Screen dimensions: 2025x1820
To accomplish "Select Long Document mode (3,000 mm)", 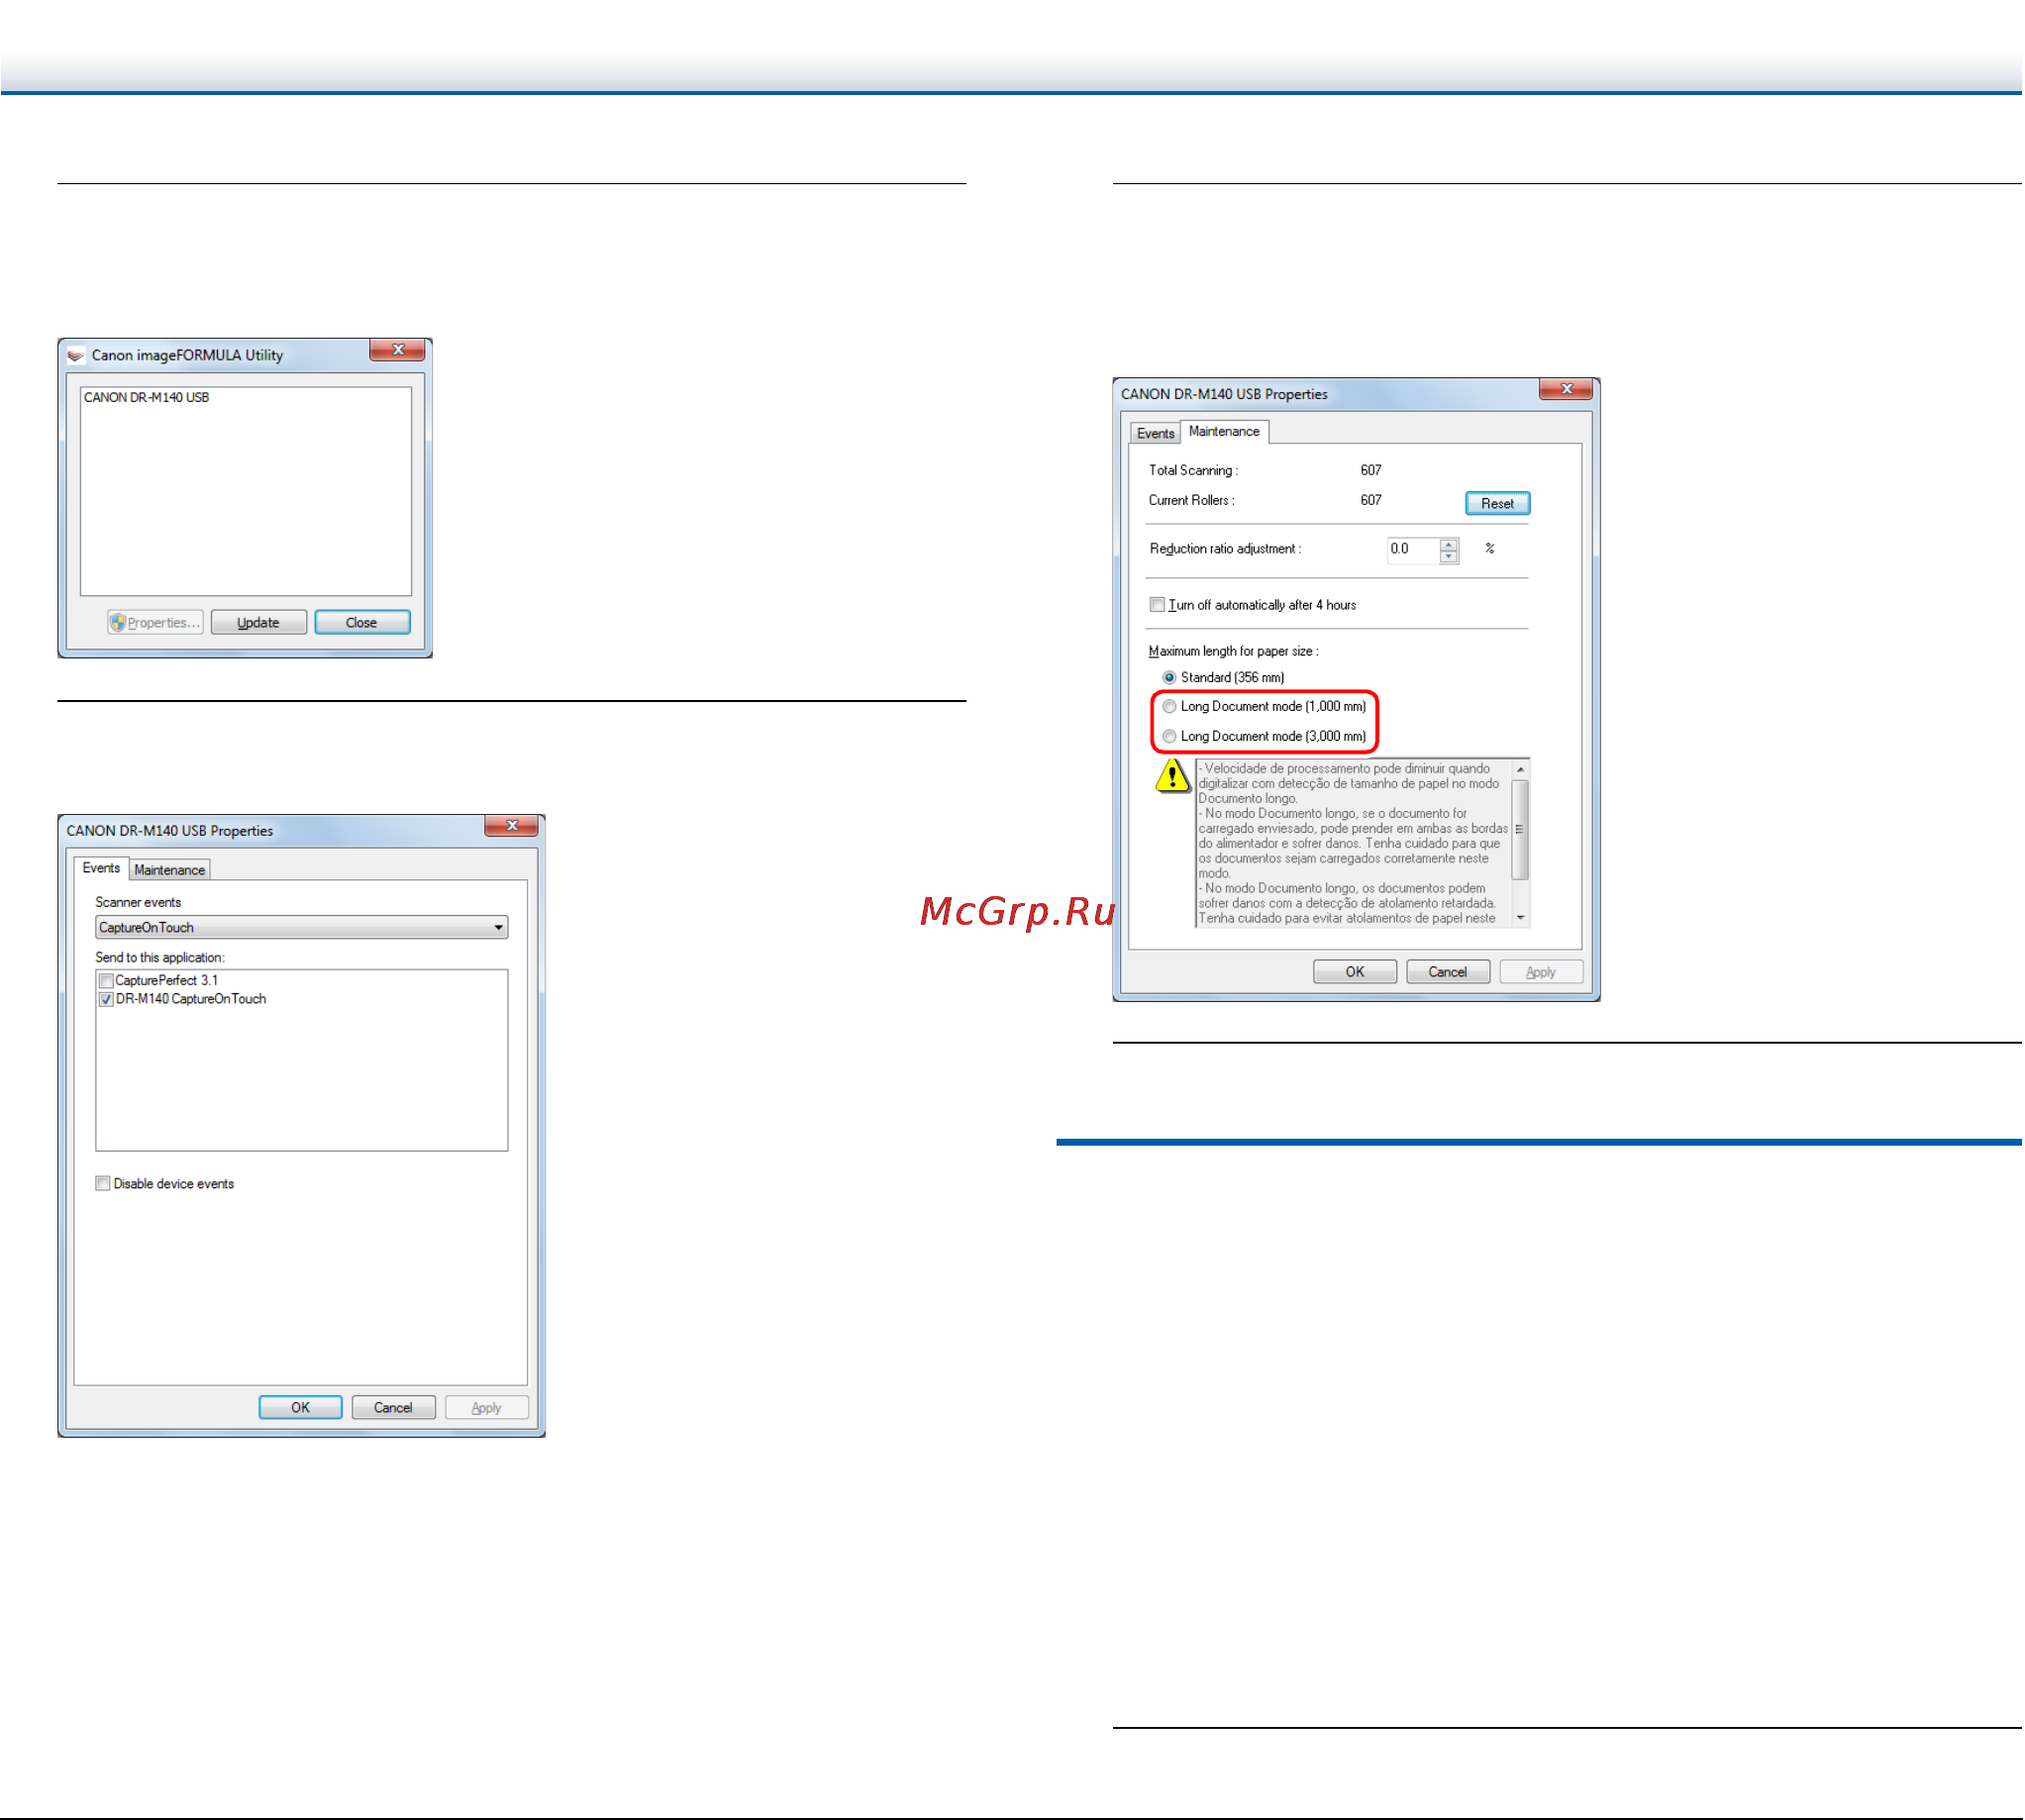I will (x=1170, y=737).
